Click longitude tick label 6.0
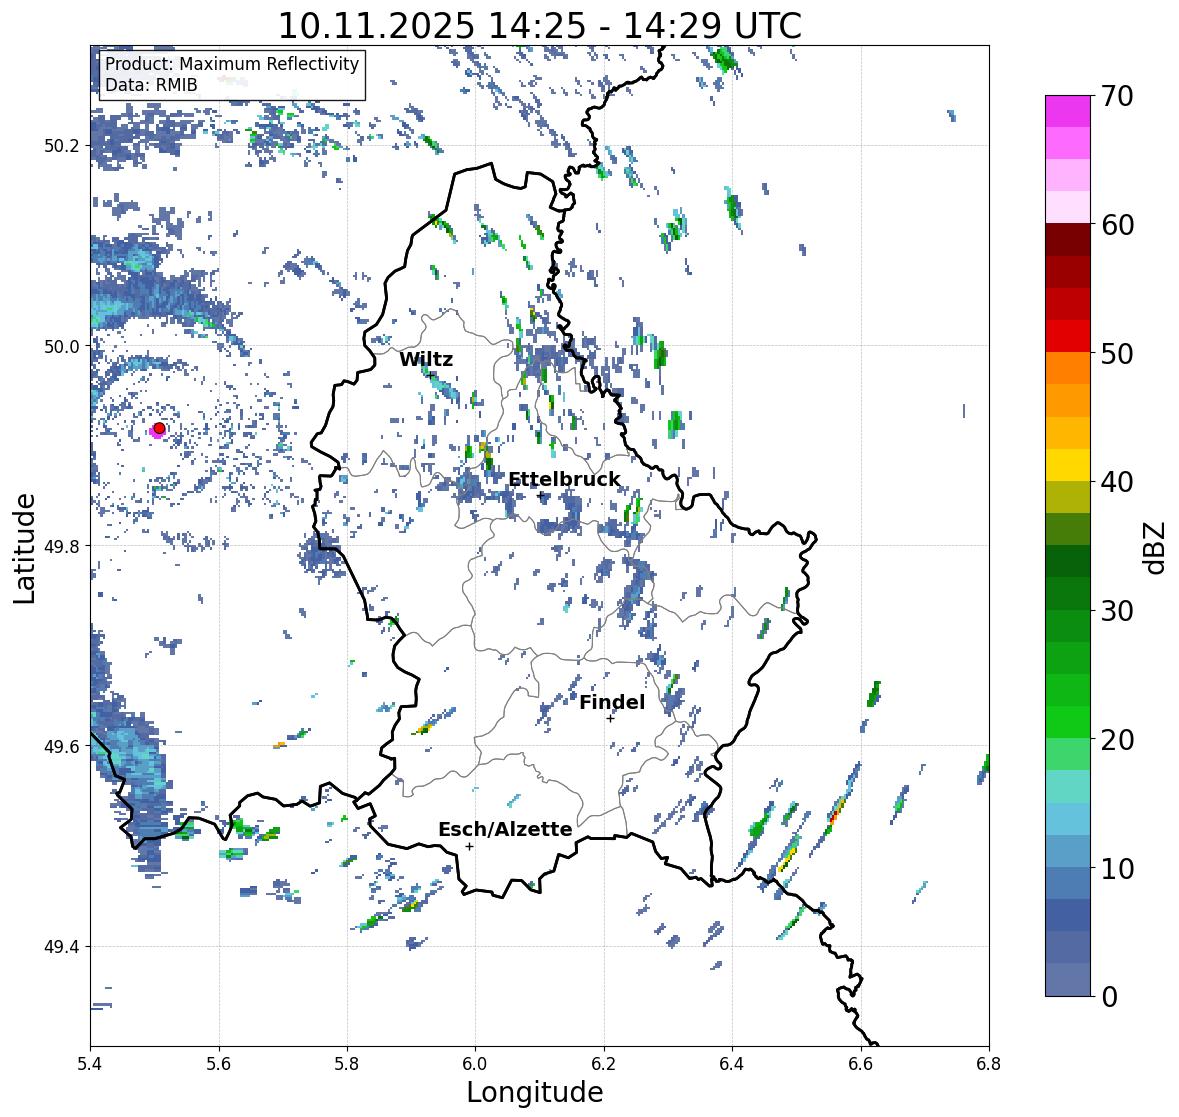1179x1117 pixels. point(475,1063)
